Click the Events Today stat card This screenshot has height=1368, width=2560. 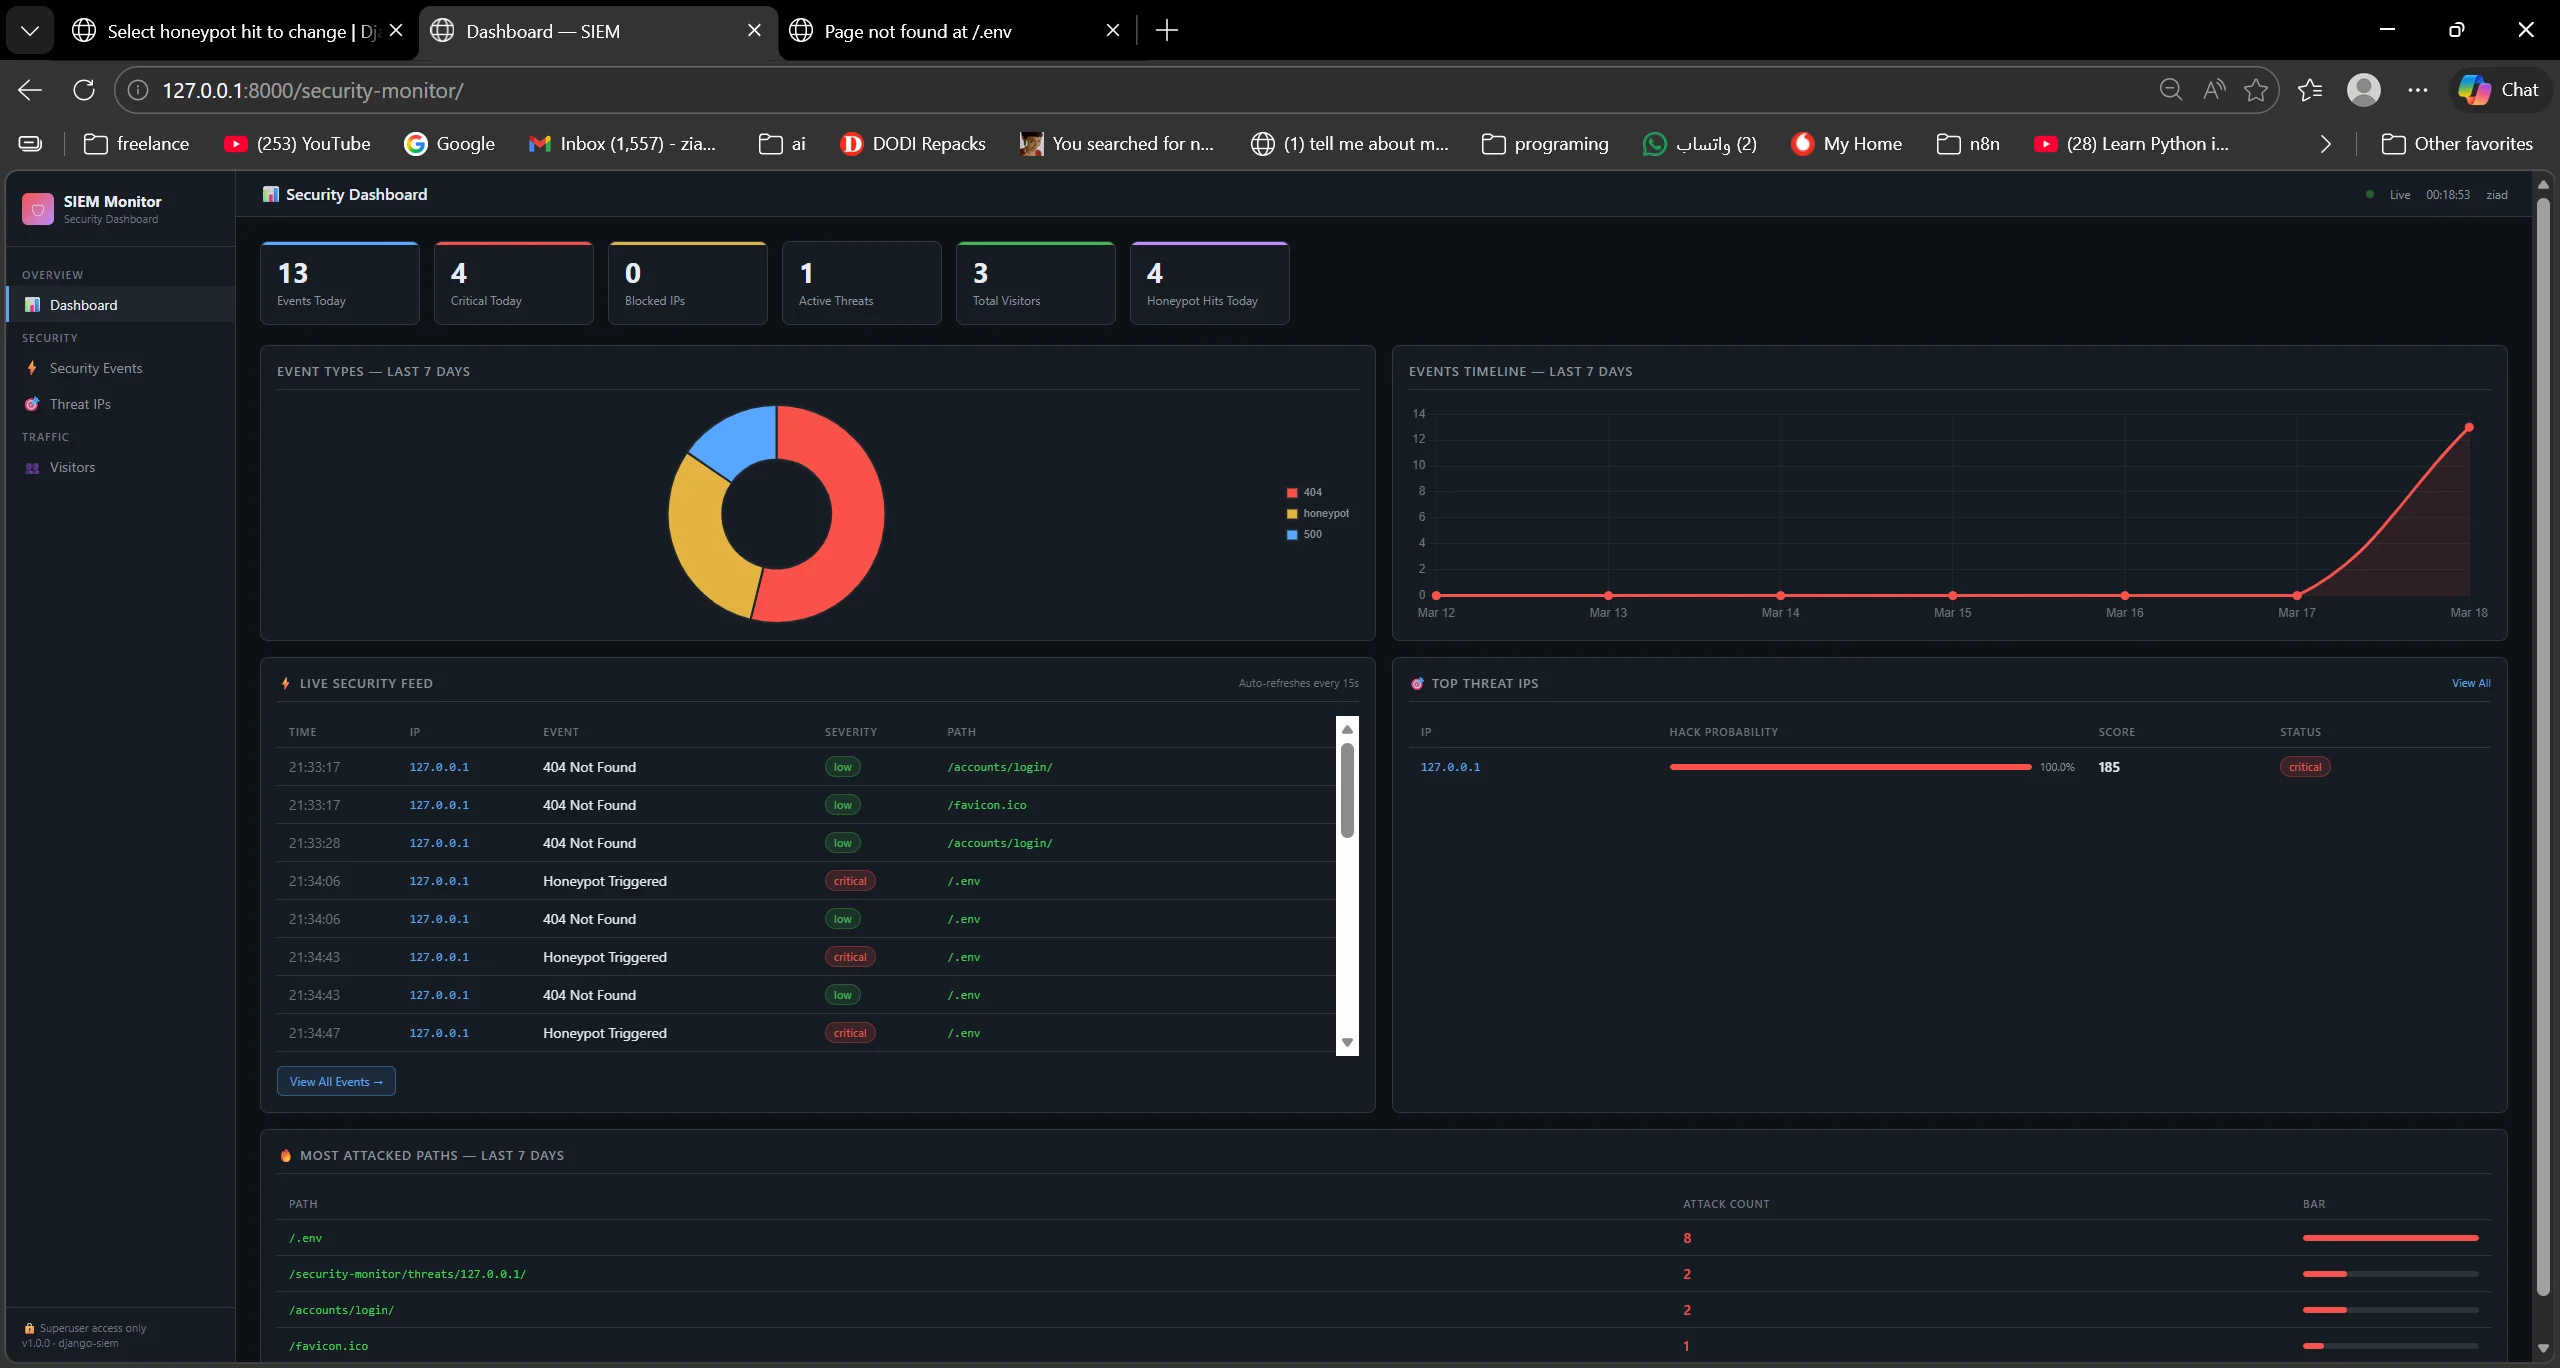340,283
